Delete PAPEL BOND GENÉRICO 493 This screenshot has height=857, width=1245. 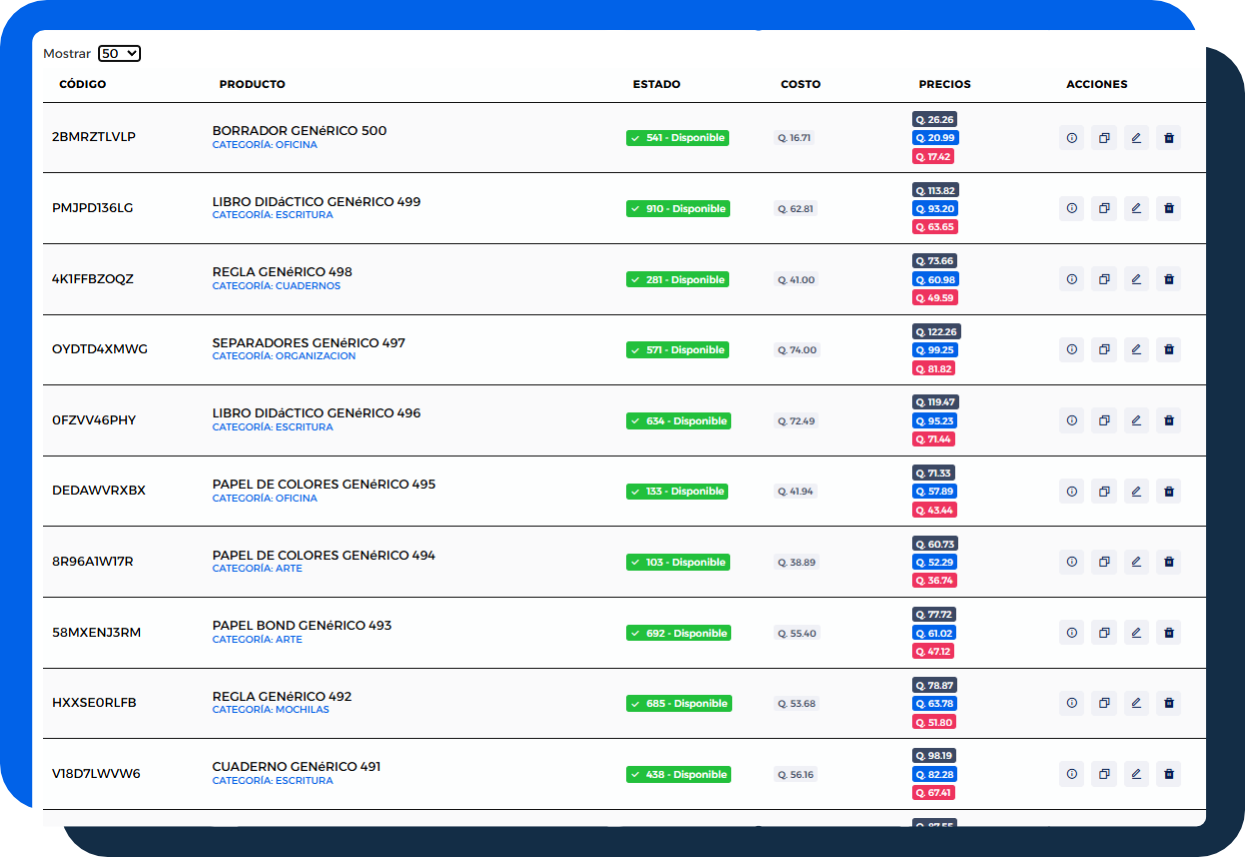1169,632
